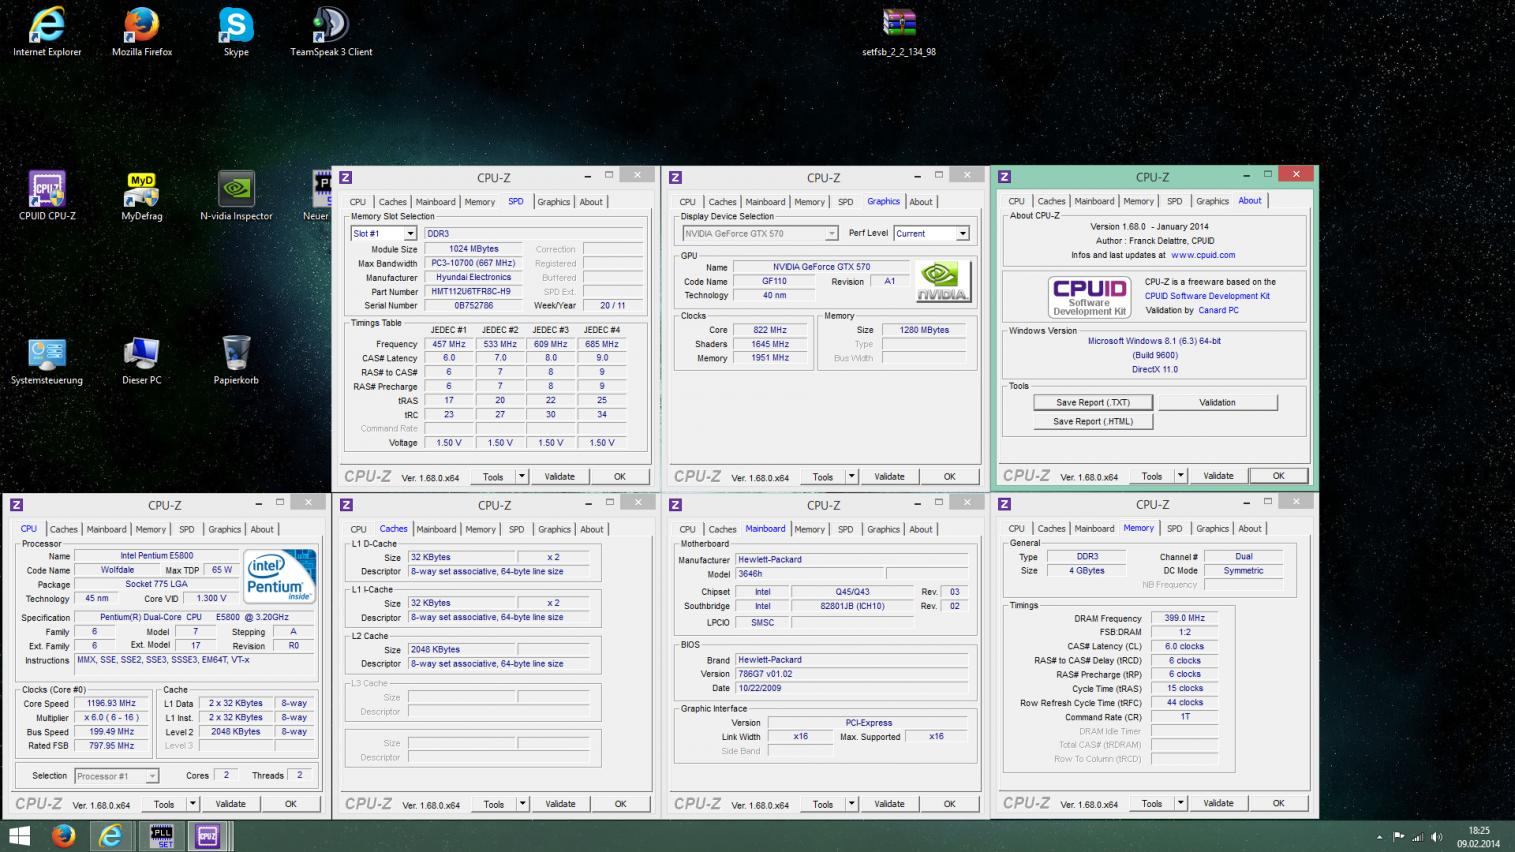Click the Save Report (.TXT) button

(x=1092, y=403)
